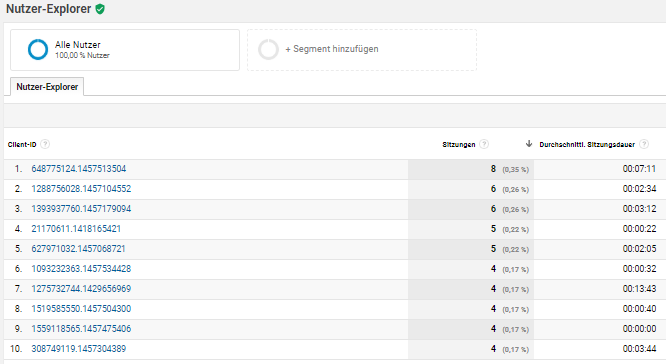Click session duration 00:02:34
The width and height of the screenshot is (666, 364).
pyautogui.click(x=639, y=189)
